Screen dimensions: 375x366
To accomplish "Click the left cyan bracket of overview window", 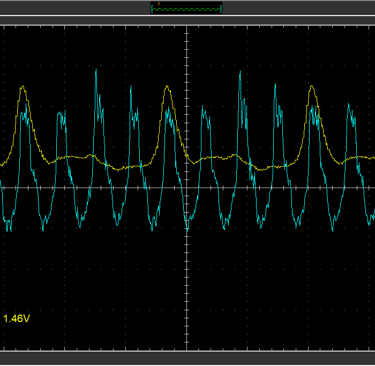I will 152,9.
